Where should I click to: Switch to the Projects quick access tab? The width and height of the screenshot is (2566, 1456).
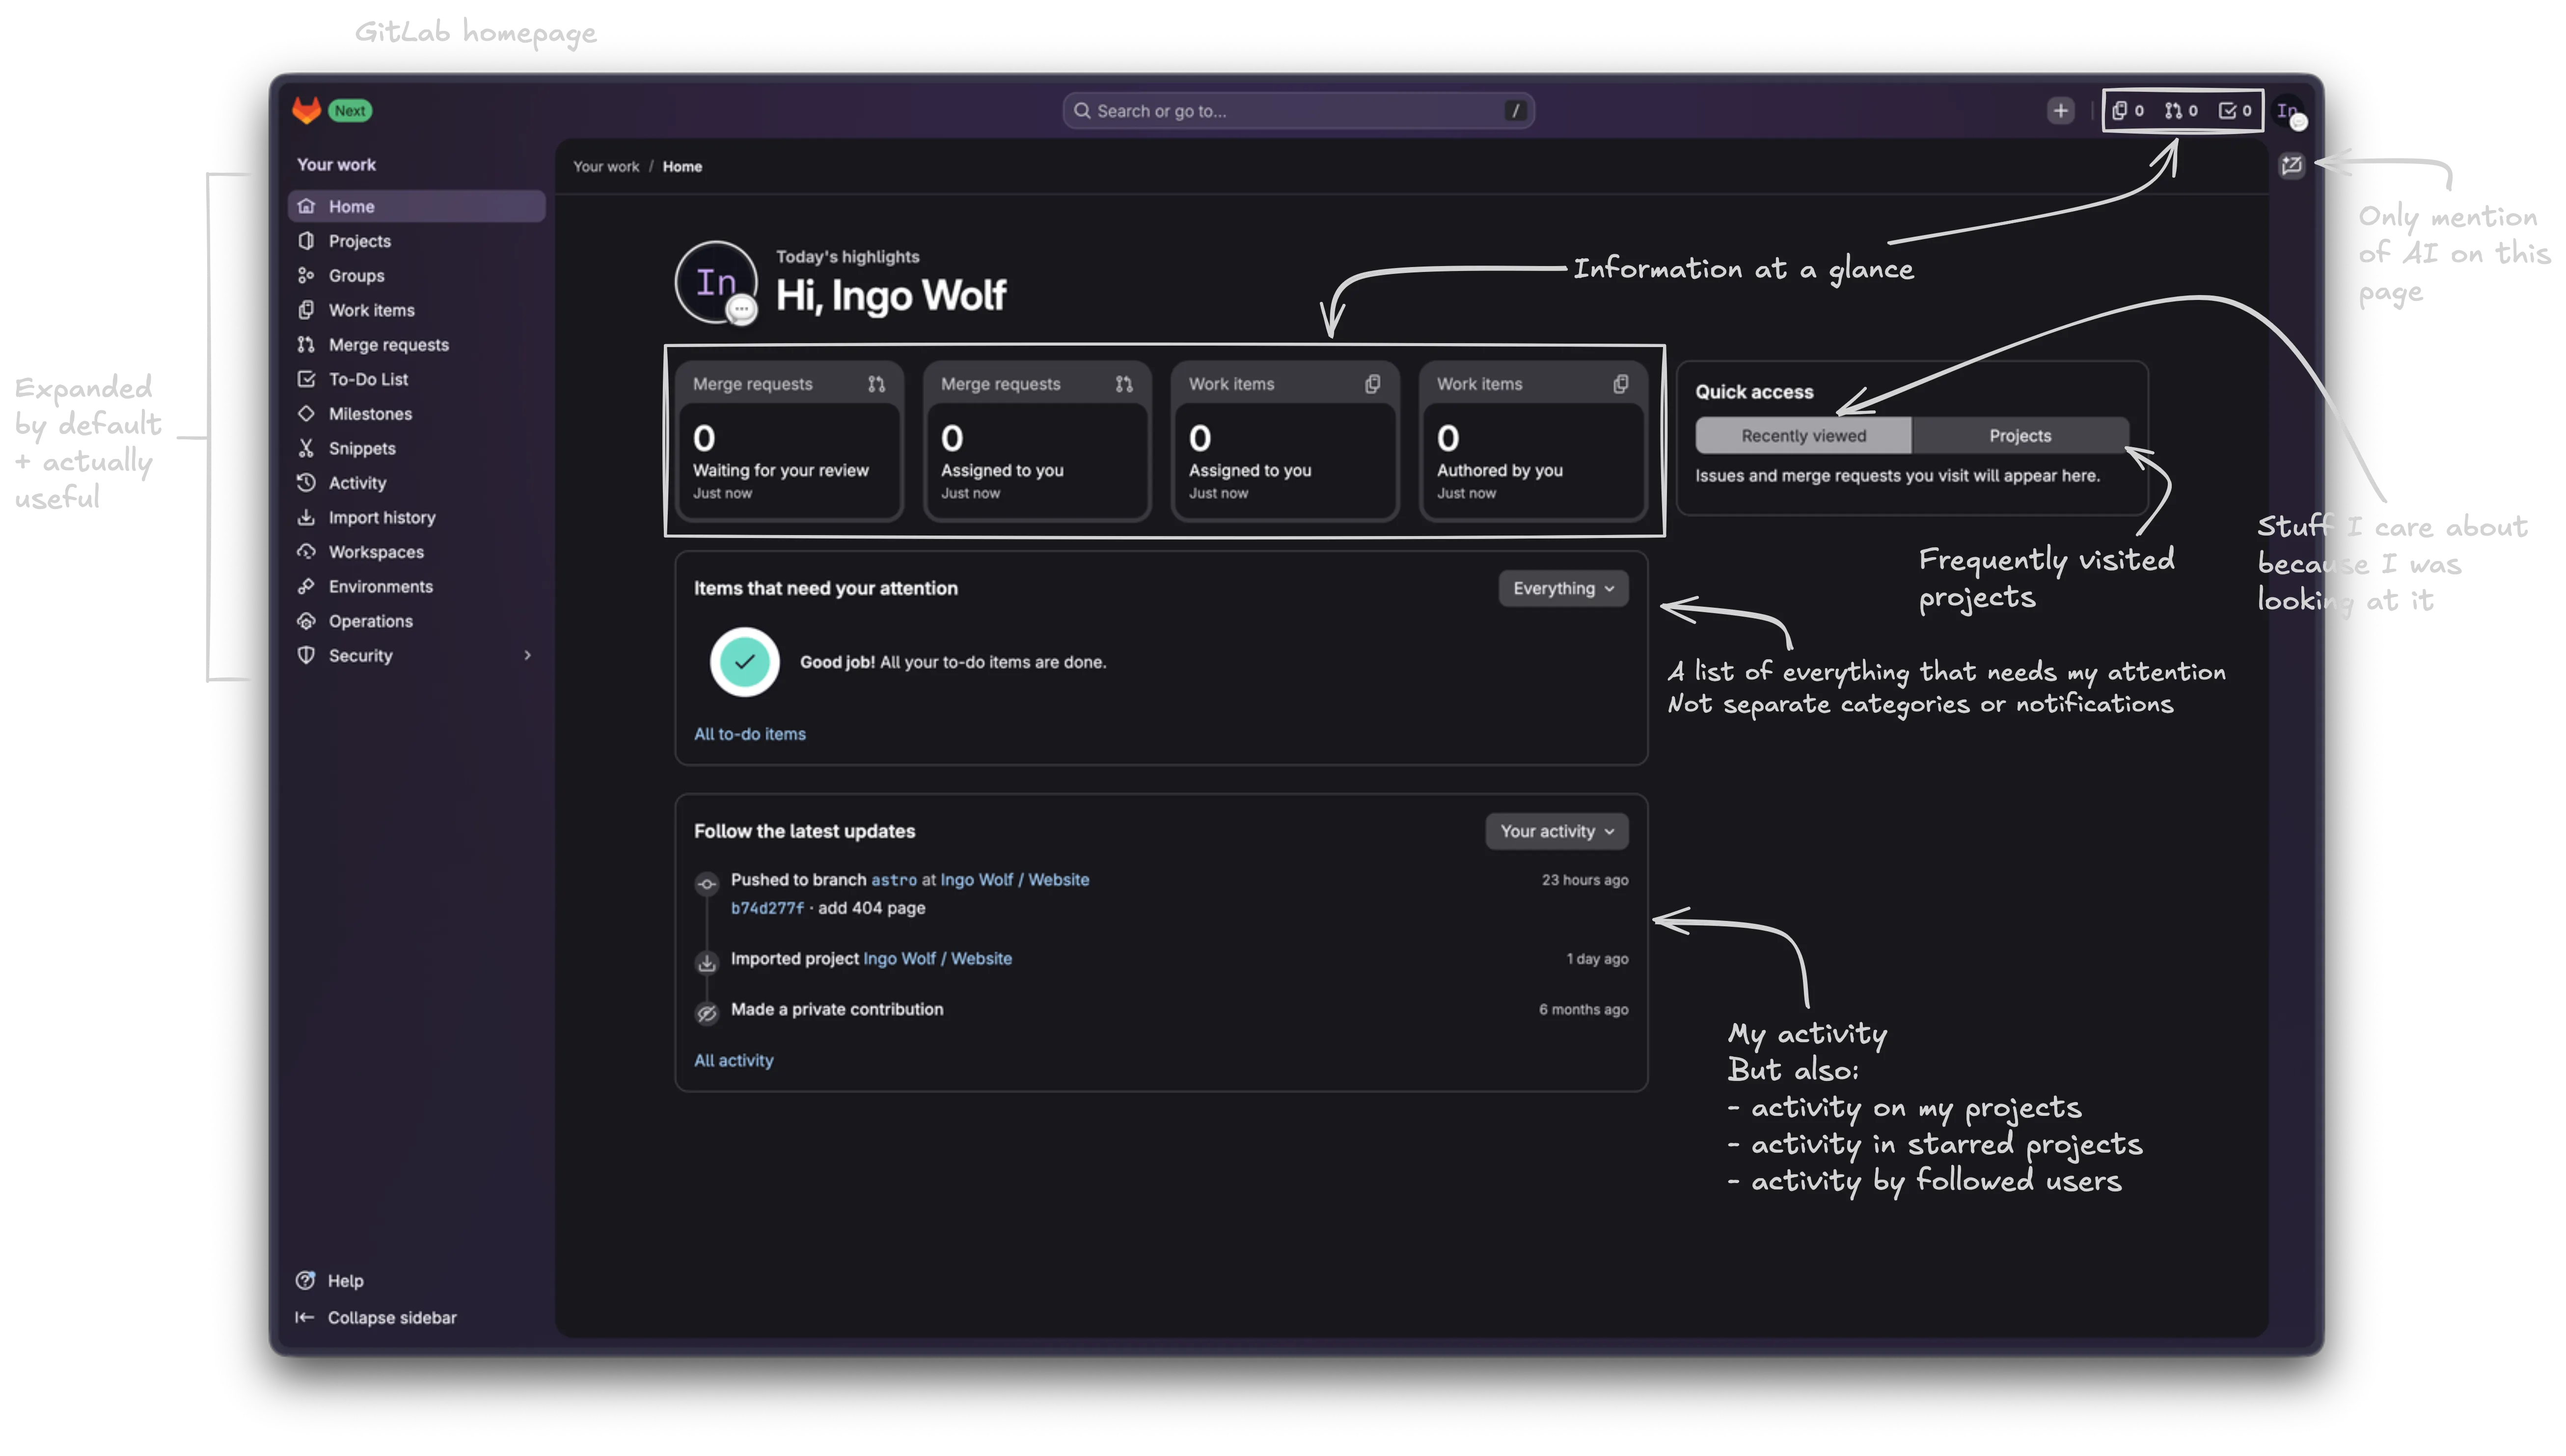(2019, 435)
